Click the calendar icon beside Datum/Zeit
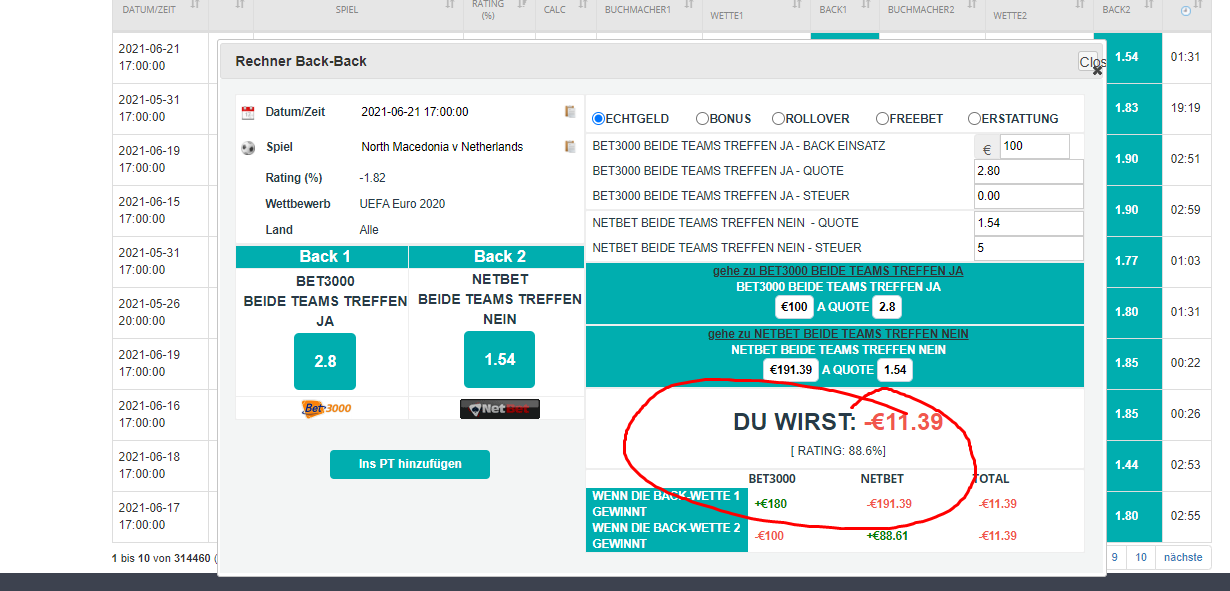 click(248, 113)
